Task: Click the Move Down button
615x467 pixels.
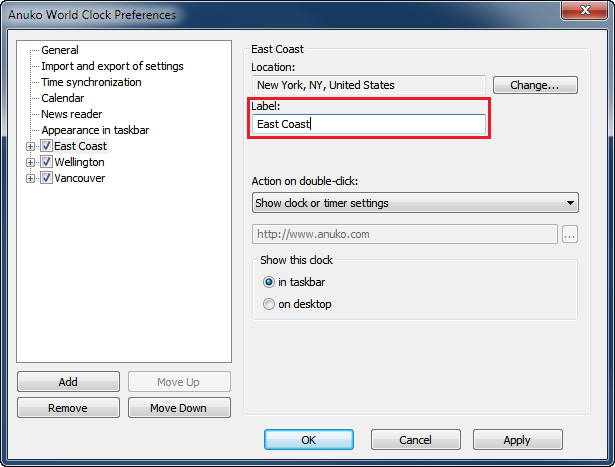Action: 176,408
